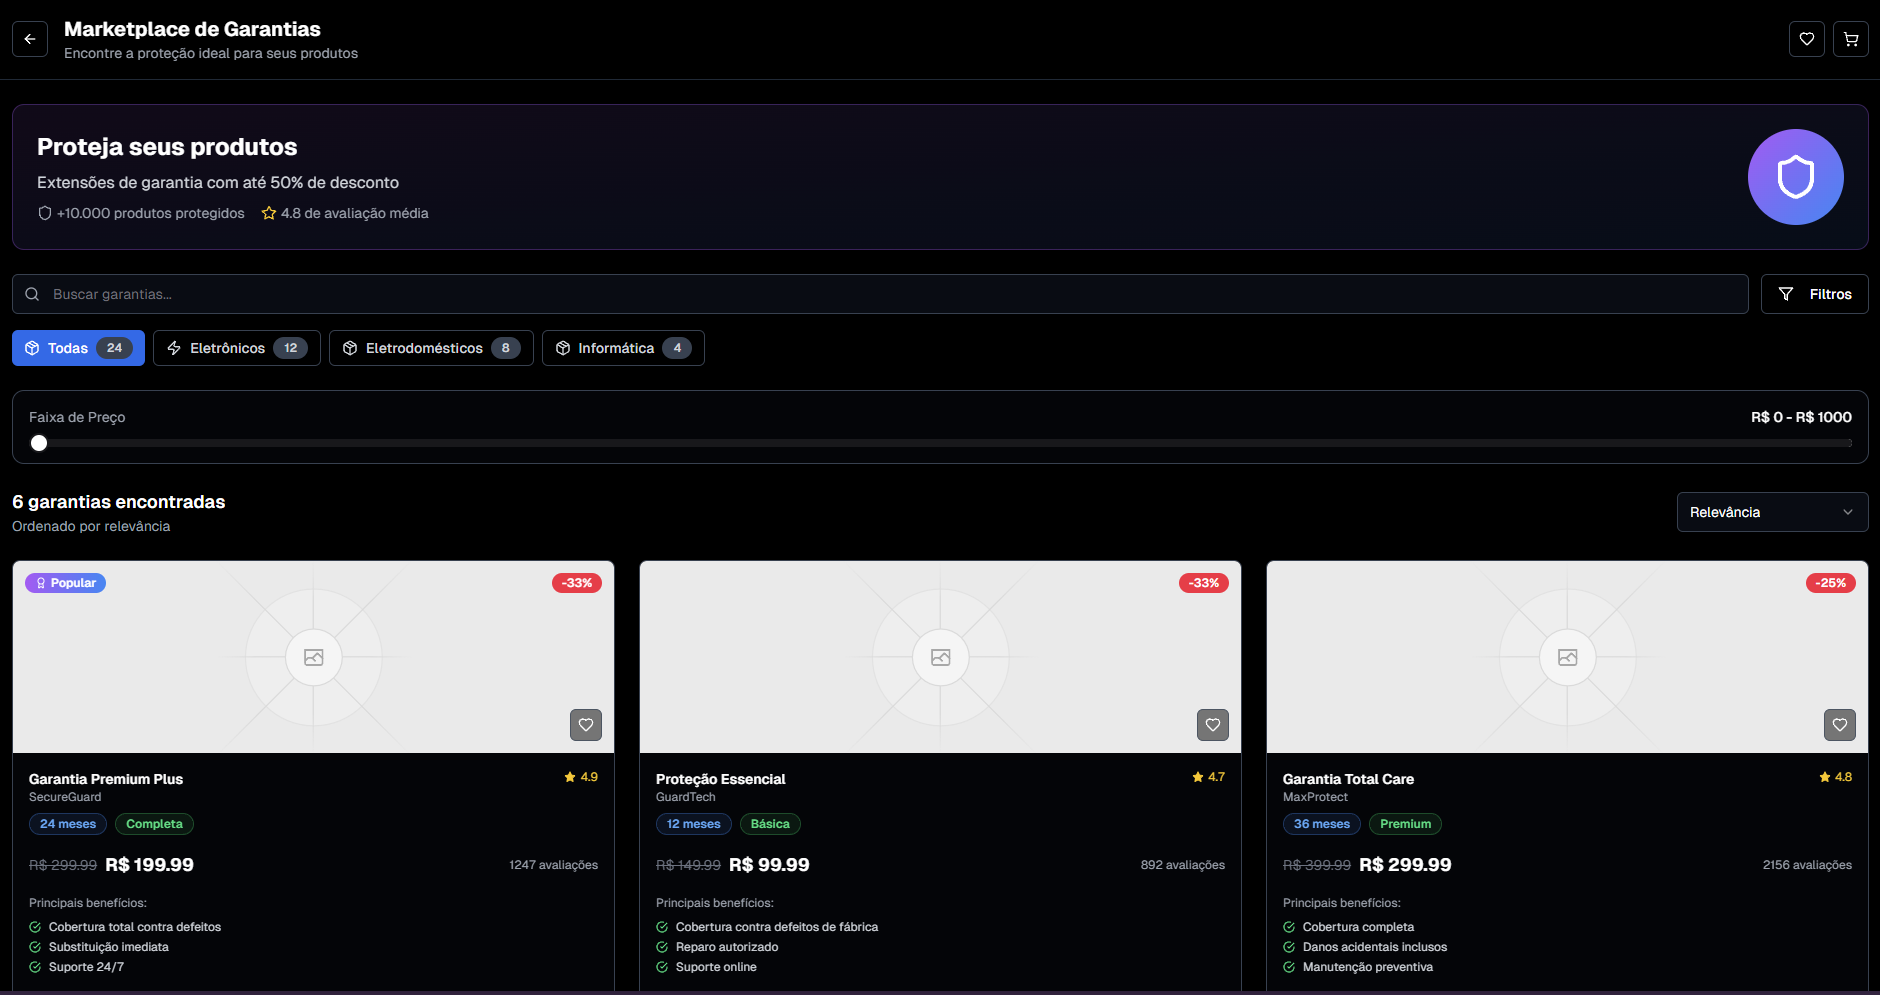Click the -25% discount badge
This screenshot has width=1880, height=995.
pyautogui.click(x=1830, y=583)
